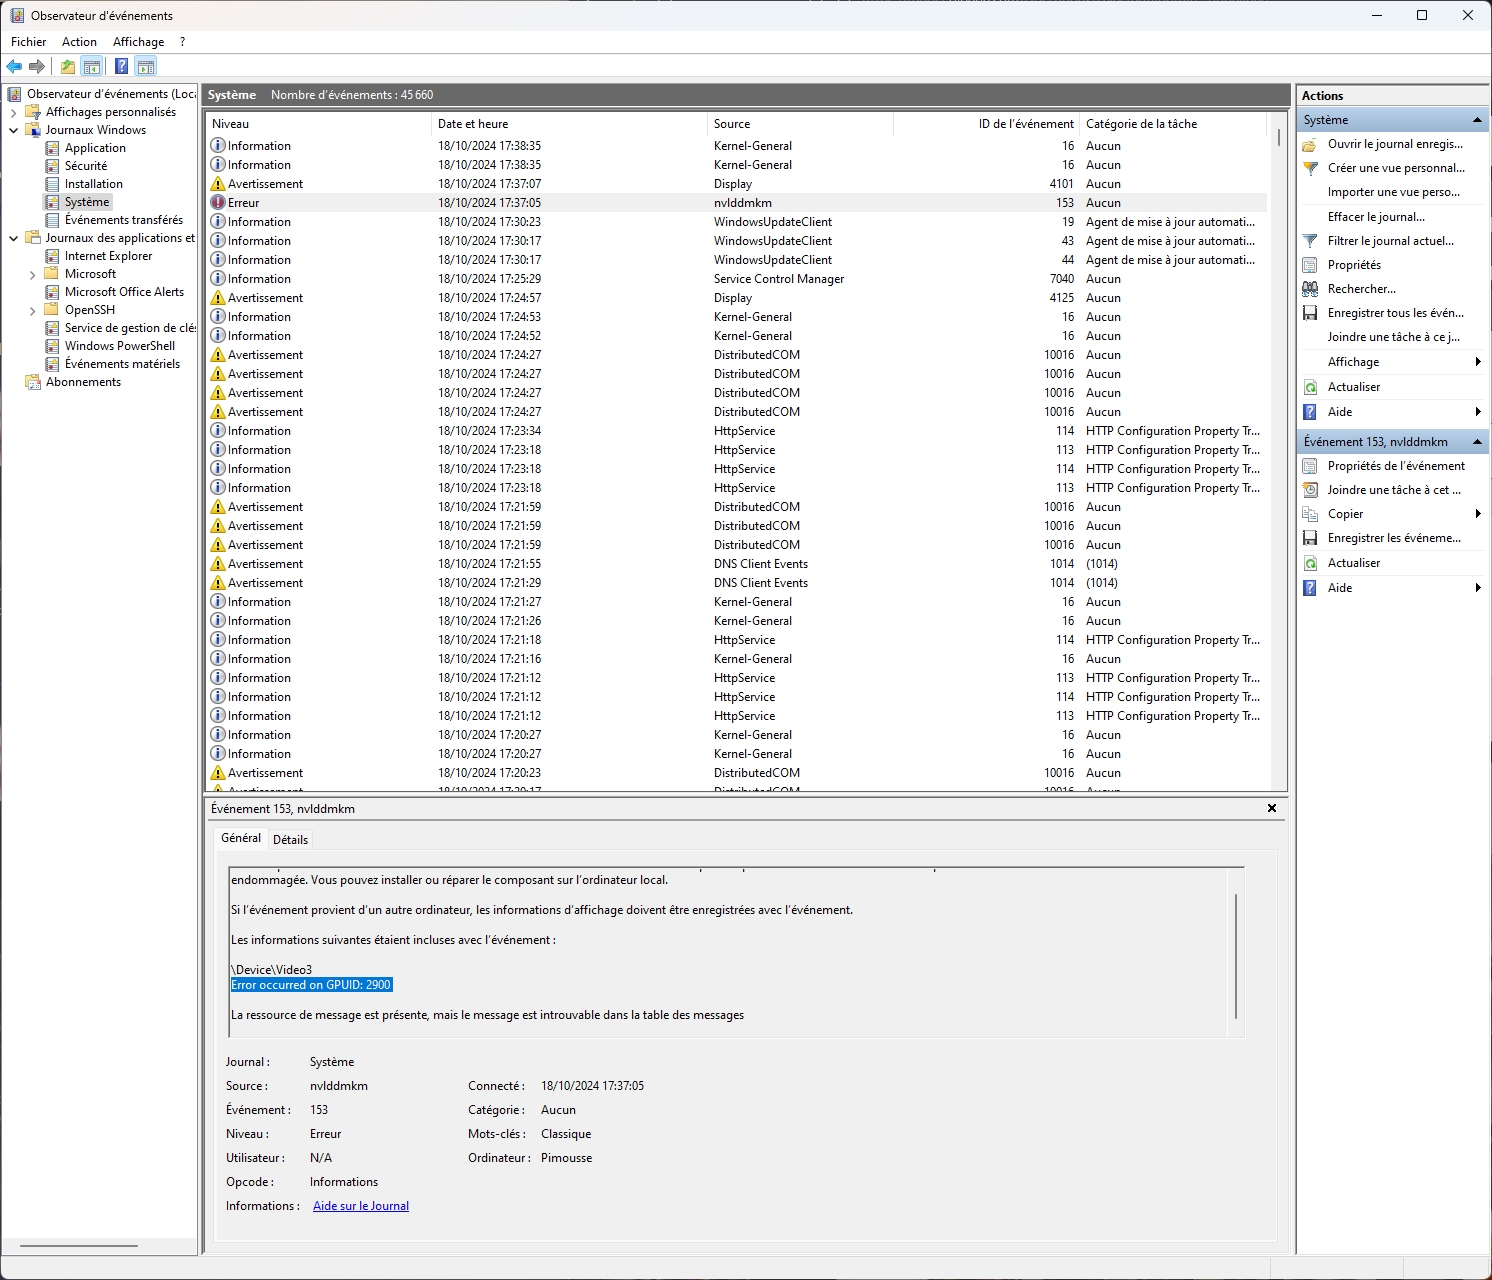
Task: Click the blue Help icon in the toolbar
Action: point(121,67)
